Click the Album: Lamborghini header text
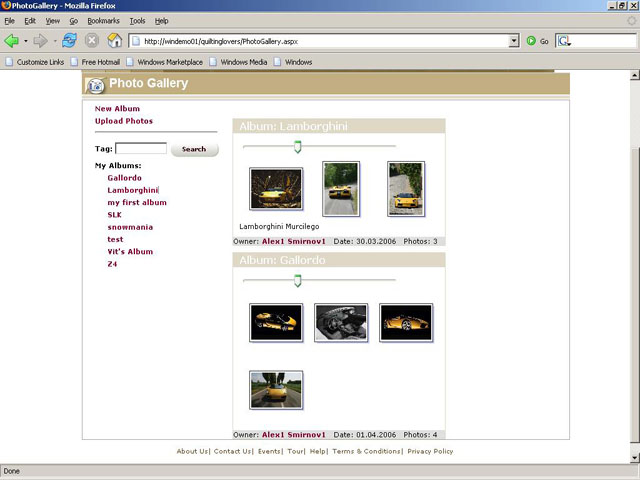640x480 pixels. tap(293, 127)
